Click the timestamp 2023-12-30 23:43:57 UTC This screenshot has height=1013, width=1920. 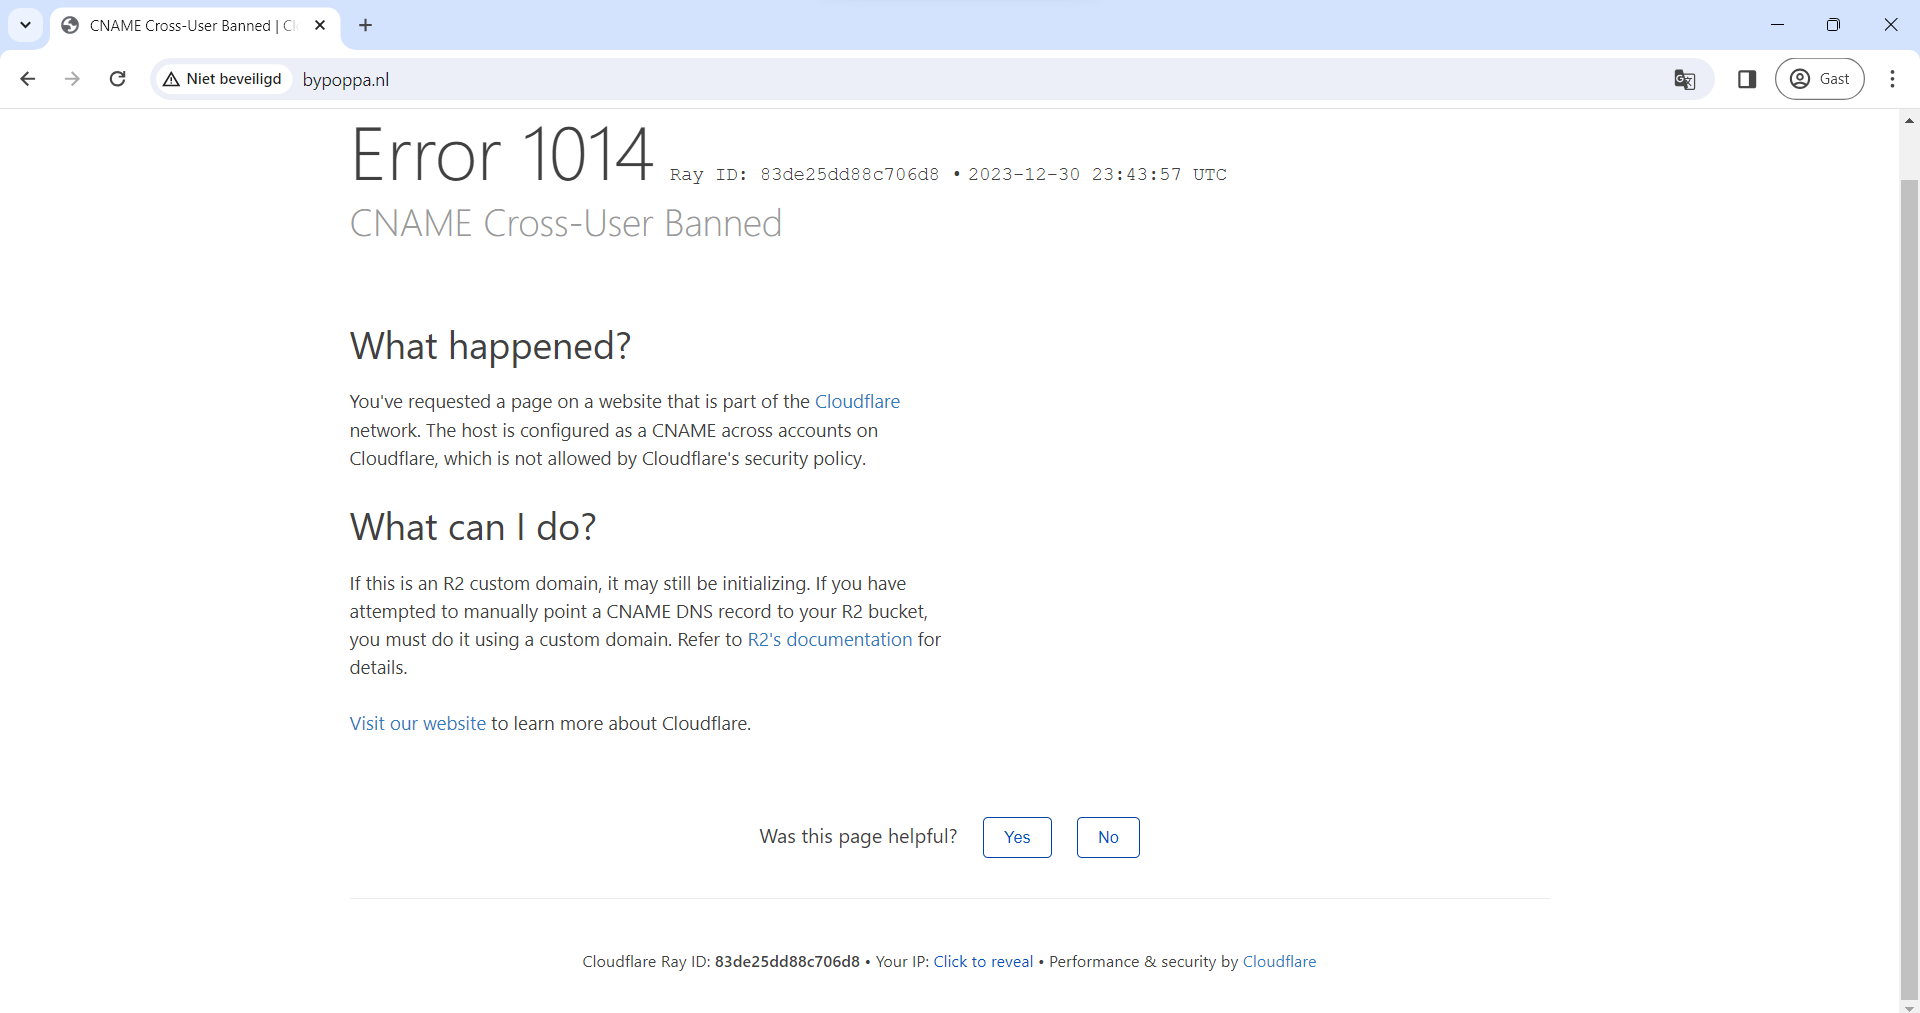(1097, 174)
